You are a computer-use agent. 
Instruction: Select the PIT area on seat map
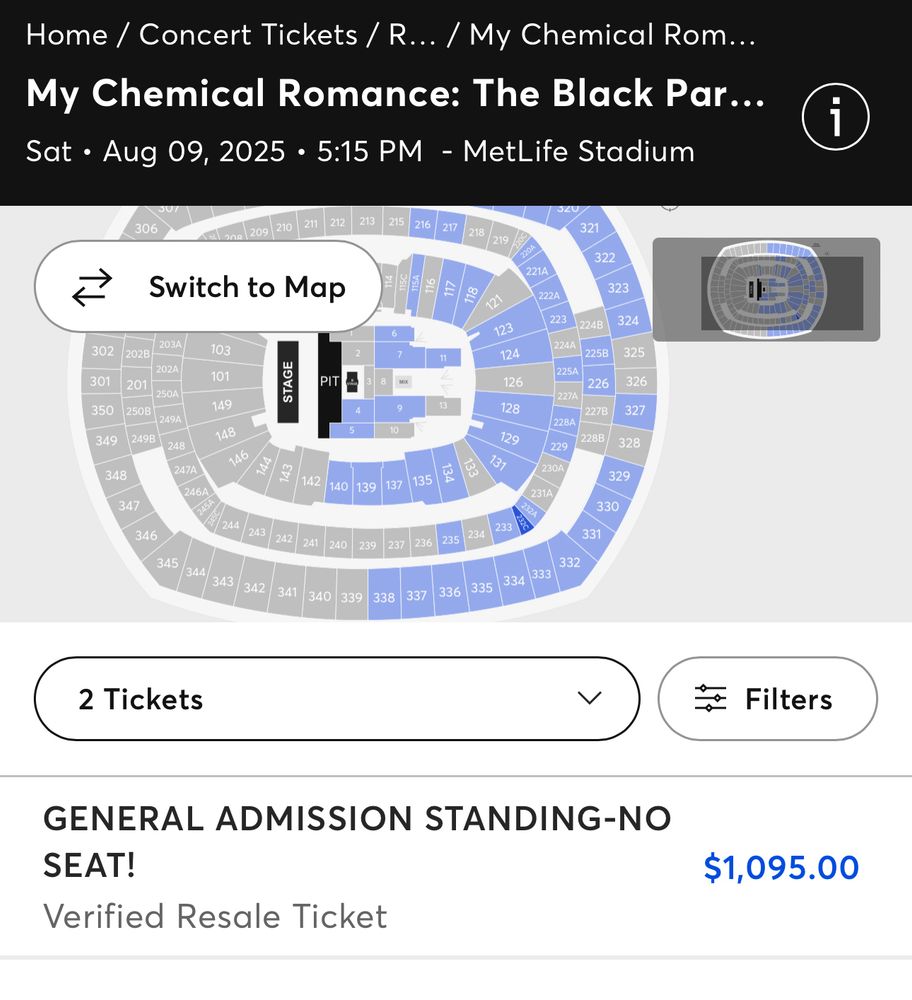[329, 383]
